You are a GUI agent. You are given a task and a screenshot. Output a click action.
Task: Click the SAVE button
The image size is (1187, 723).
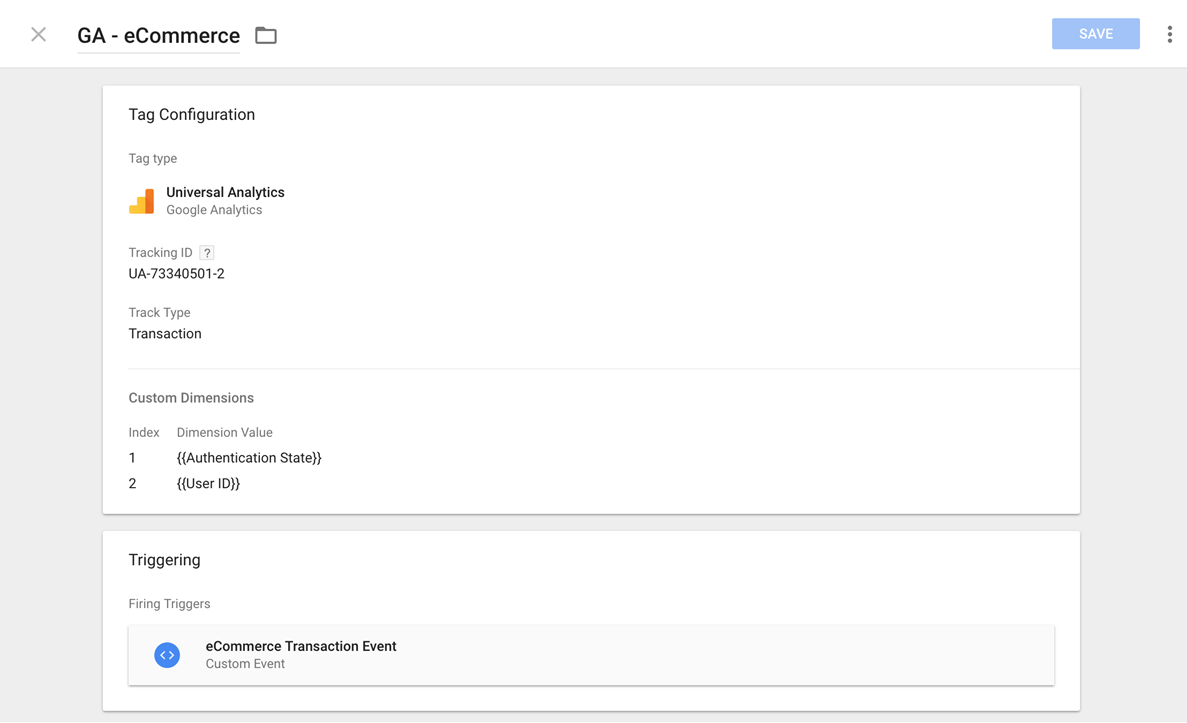pos(1095,34)
